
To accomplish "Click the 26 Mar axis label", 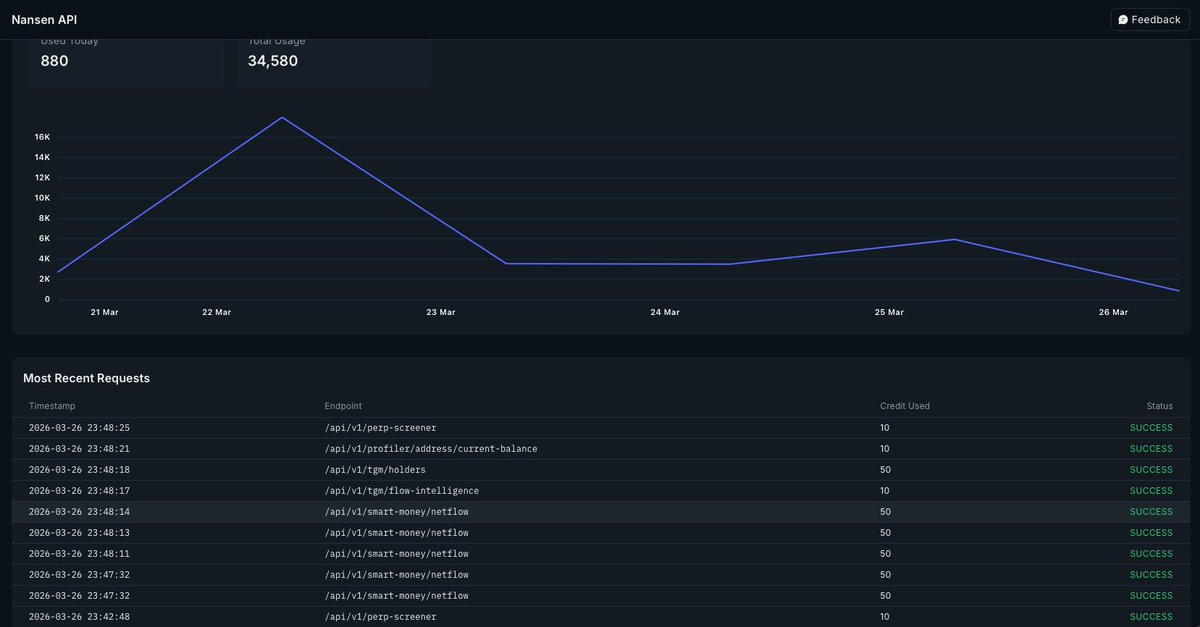I will (x=1113, y=313).
